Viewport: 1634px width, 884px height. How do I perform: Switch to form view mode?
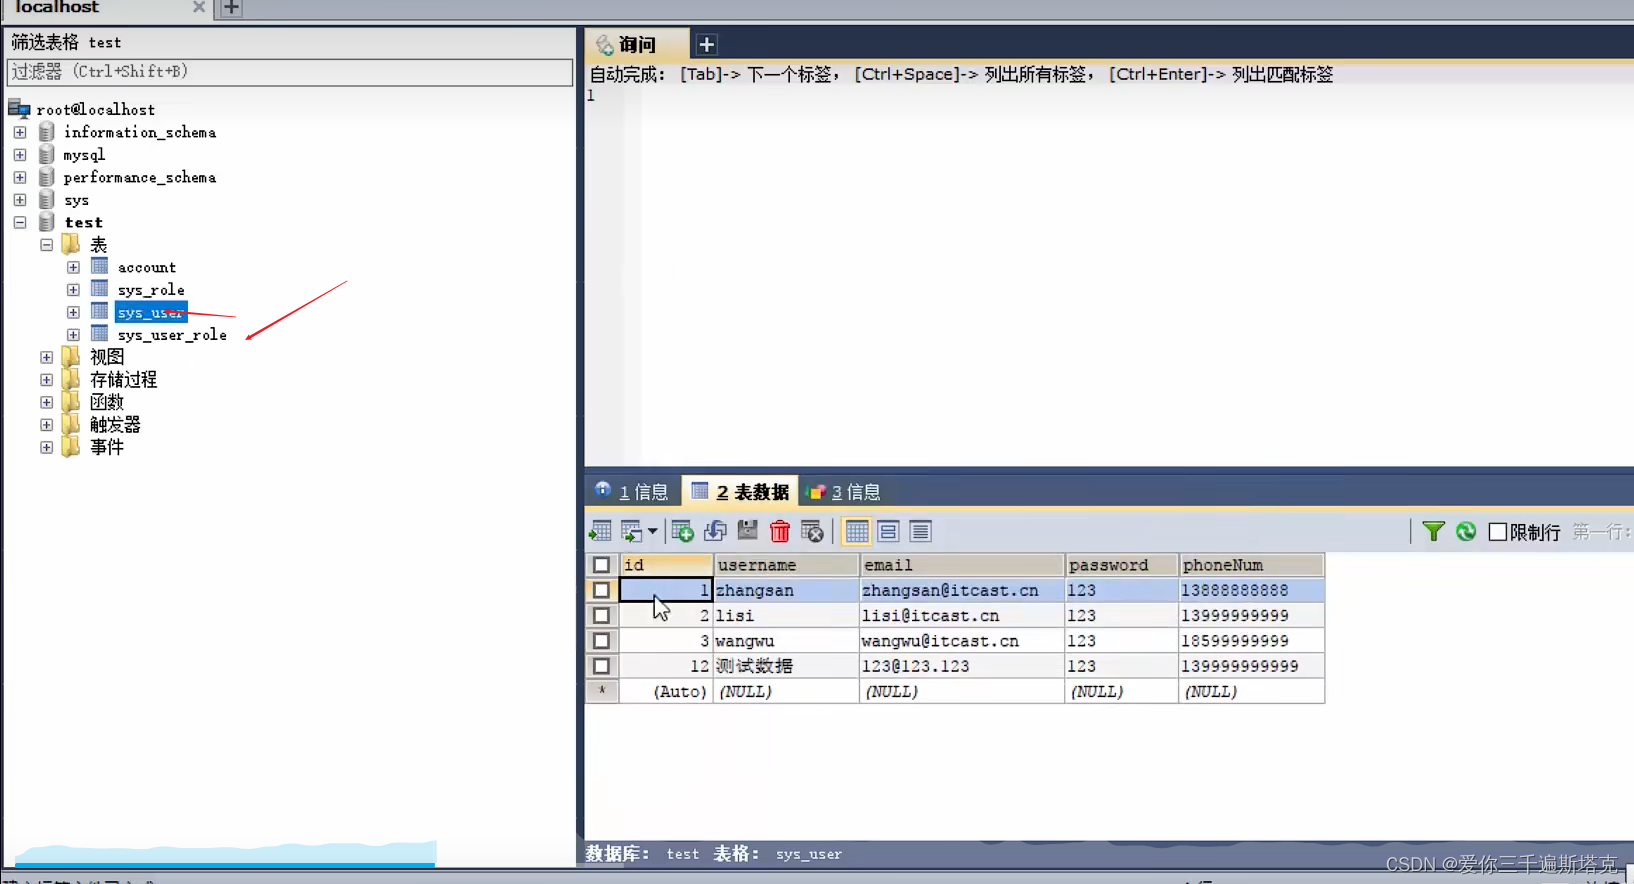[x=888, y=531]
